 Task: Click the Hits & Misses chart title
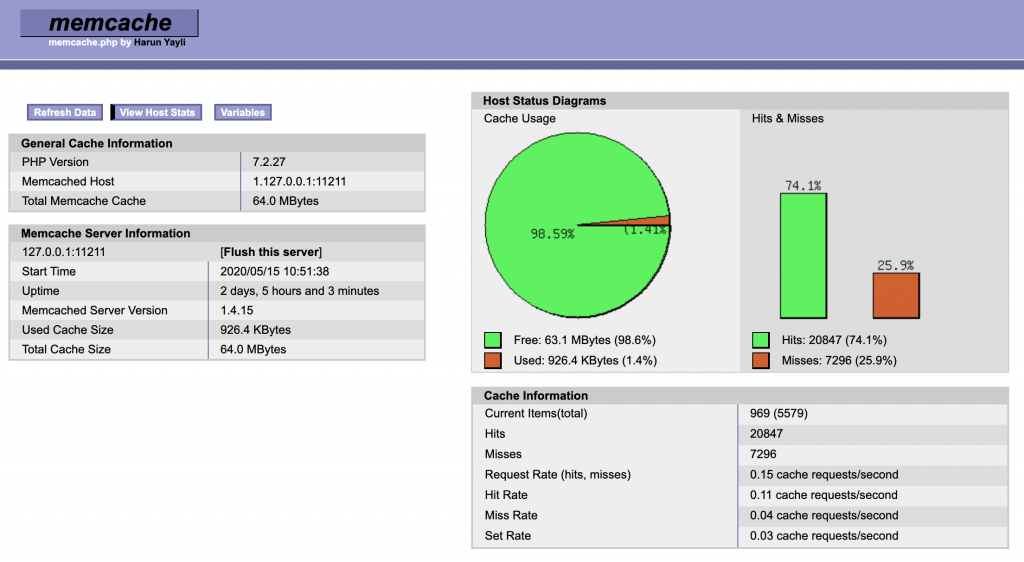[788, 119]
